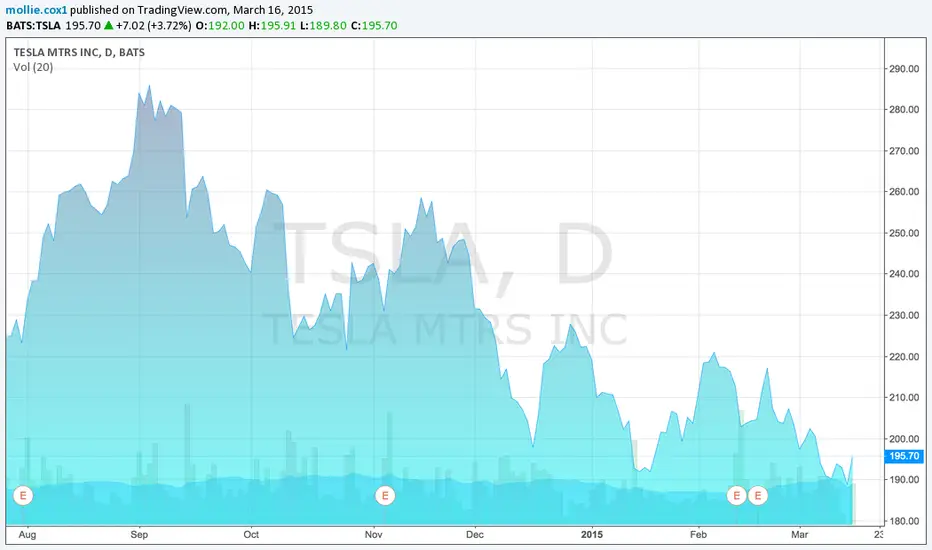Click the Aug label on time axis

pyautogui.click(x=27, y=535)
